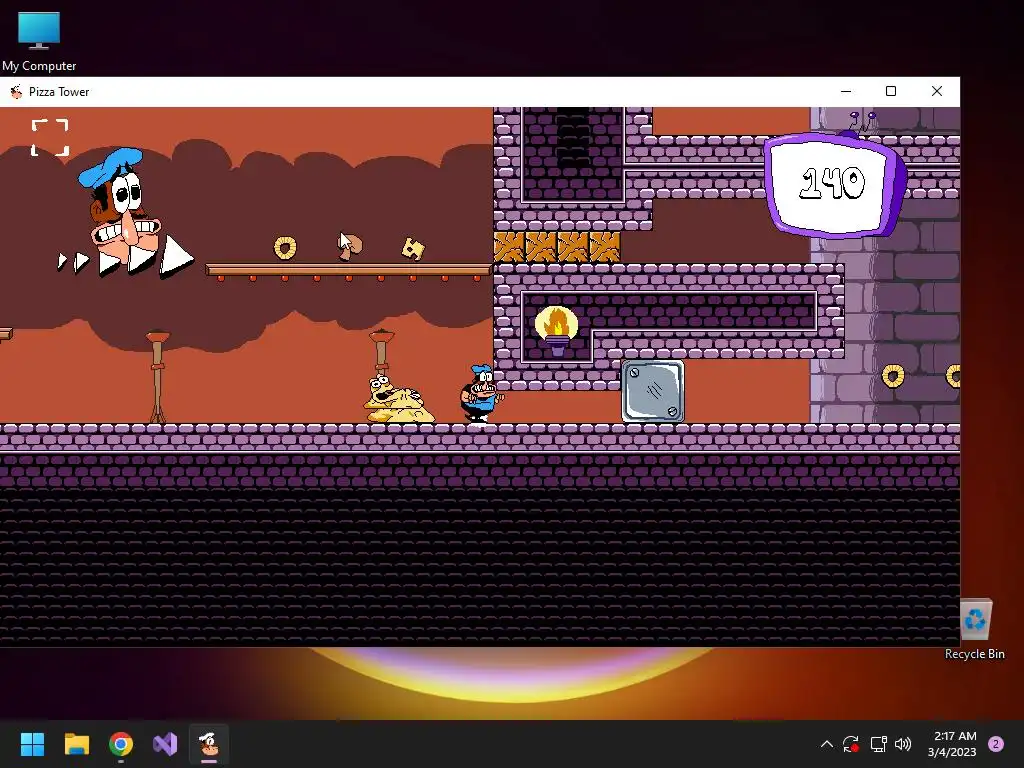The width and height of the screenshot is (1024, 768).
Task: Click the TV showing score 140
Action: tap(835, 183)
